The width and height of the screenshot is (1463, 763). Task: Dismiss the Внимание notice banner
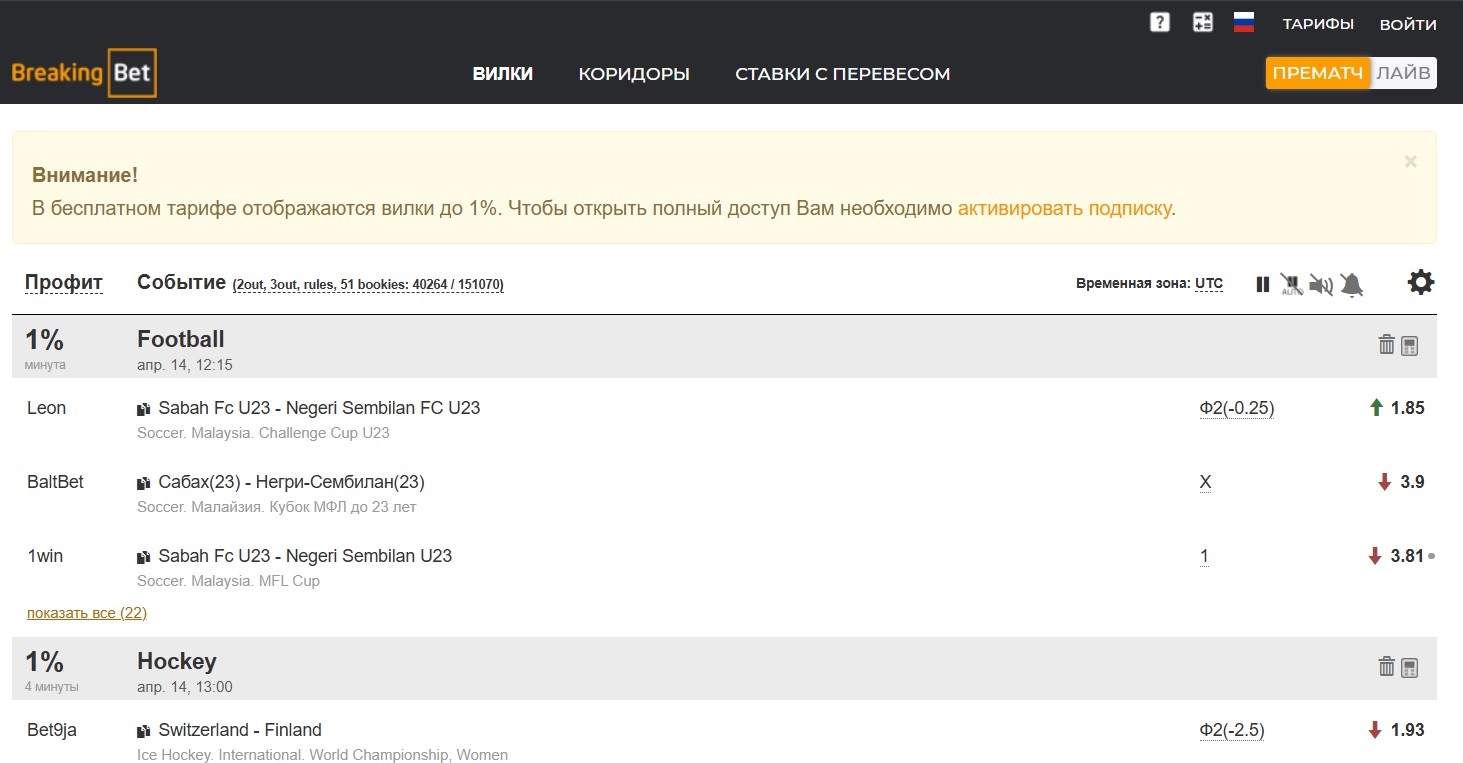1410,161
